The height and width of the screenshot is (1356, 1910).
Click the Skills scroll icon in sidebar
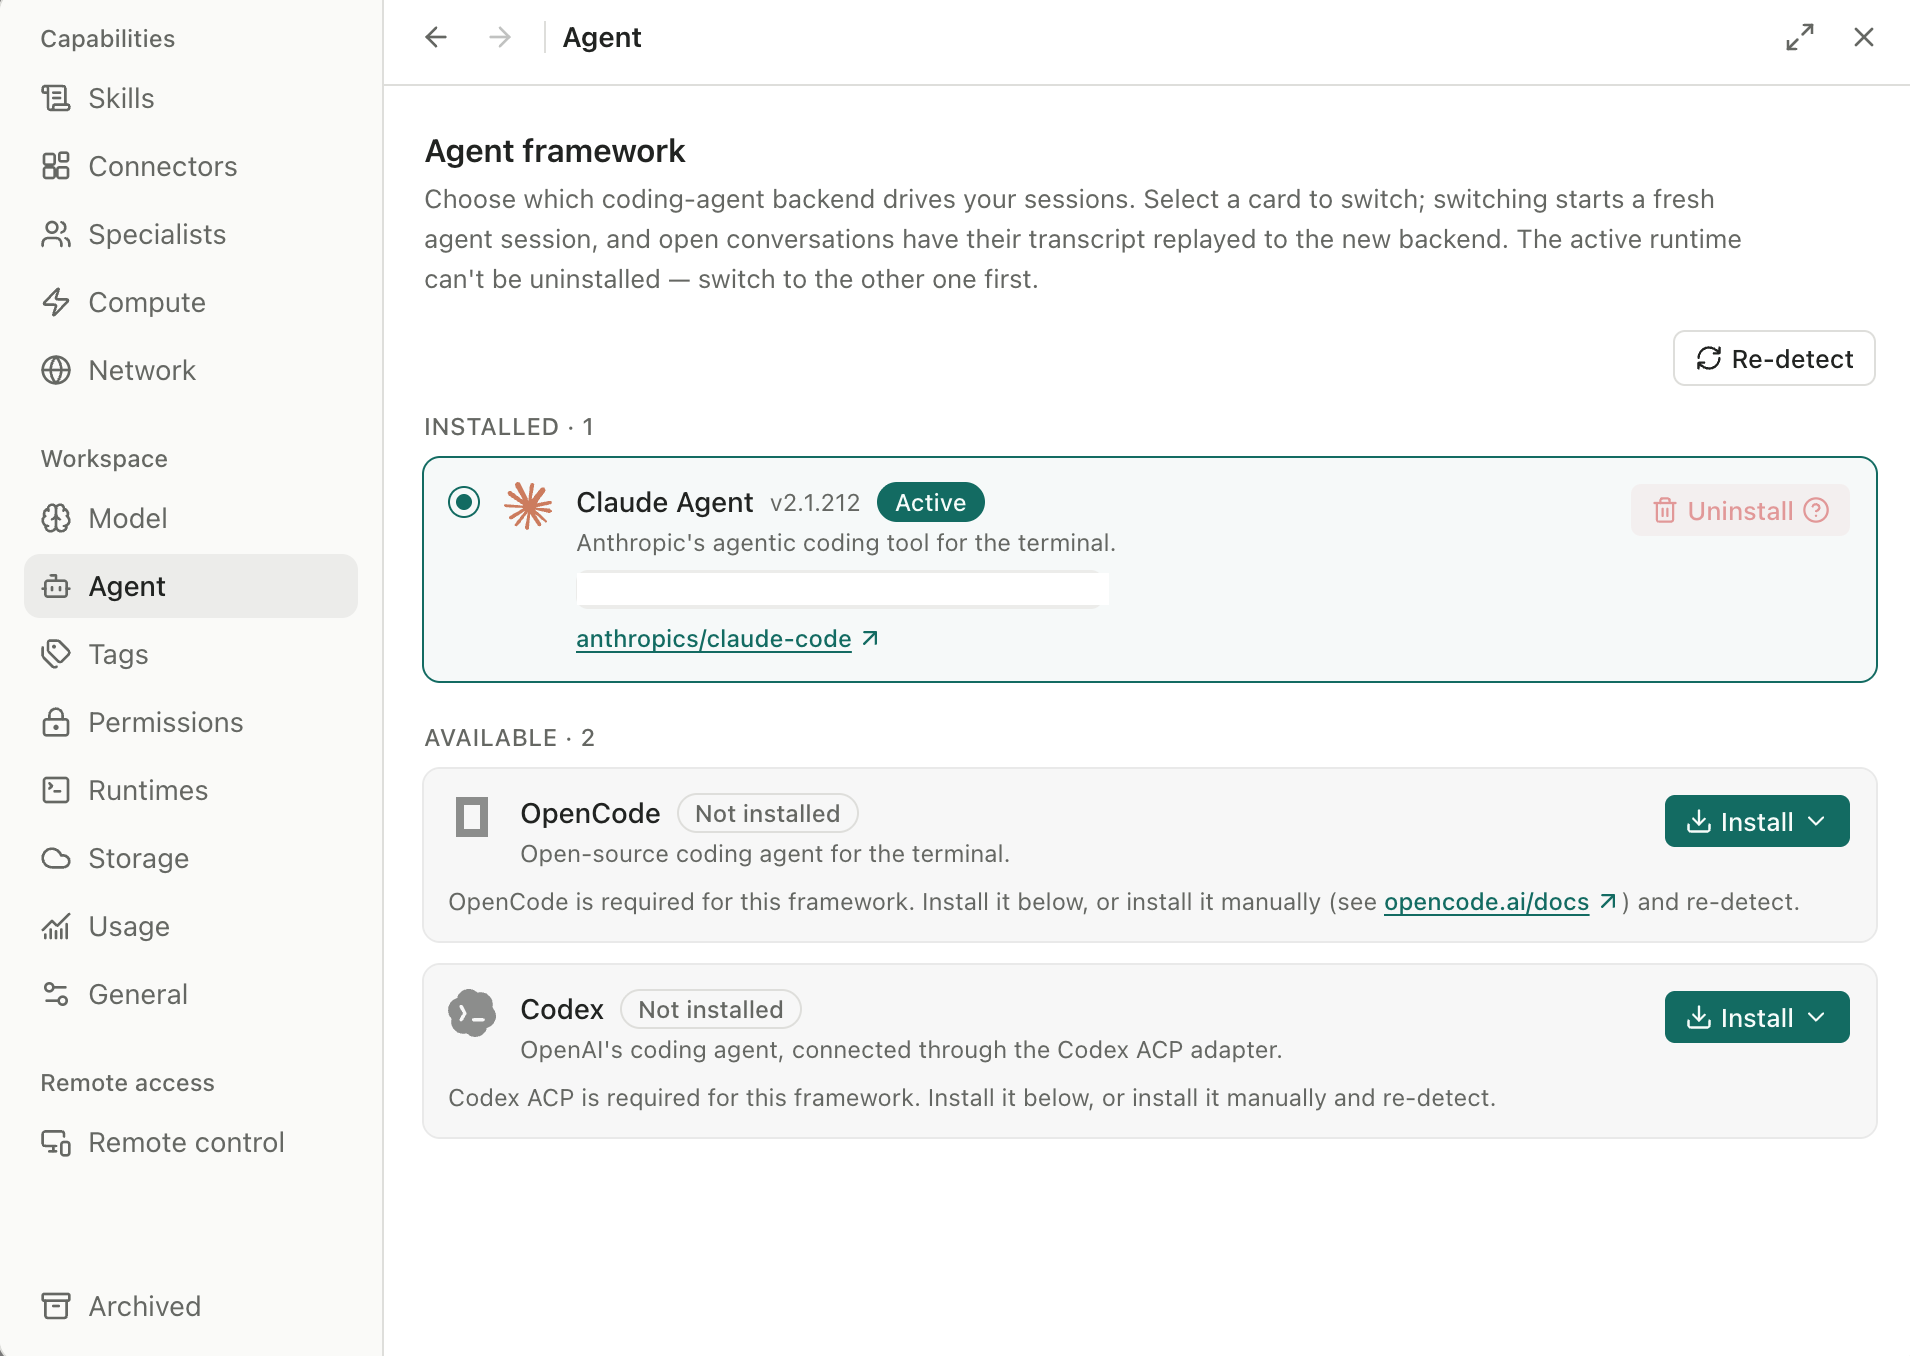[56, 98]
